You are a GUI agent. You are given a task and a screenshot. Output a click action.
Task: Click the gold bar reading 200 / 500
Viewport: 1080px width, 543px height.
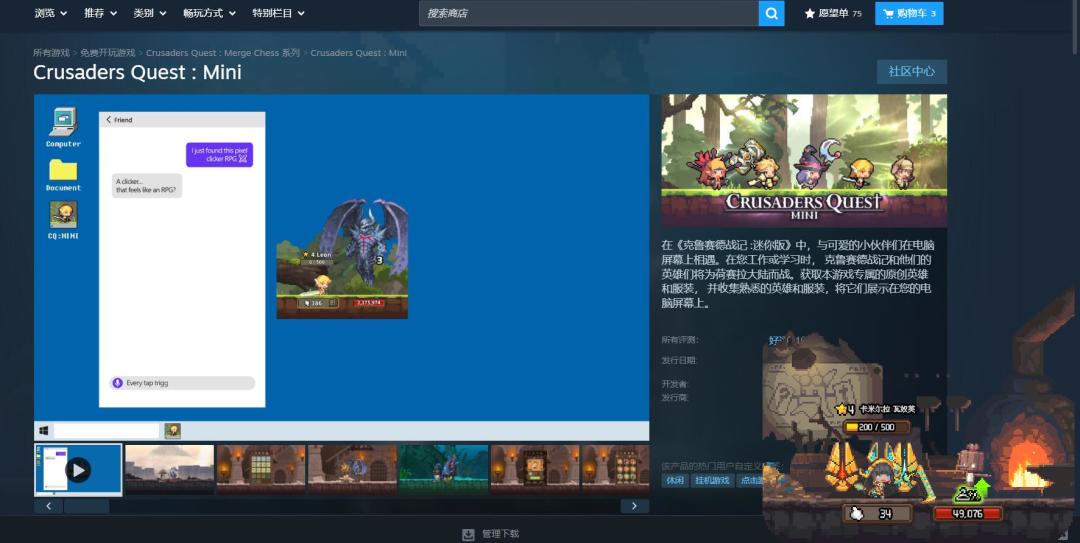877,427
